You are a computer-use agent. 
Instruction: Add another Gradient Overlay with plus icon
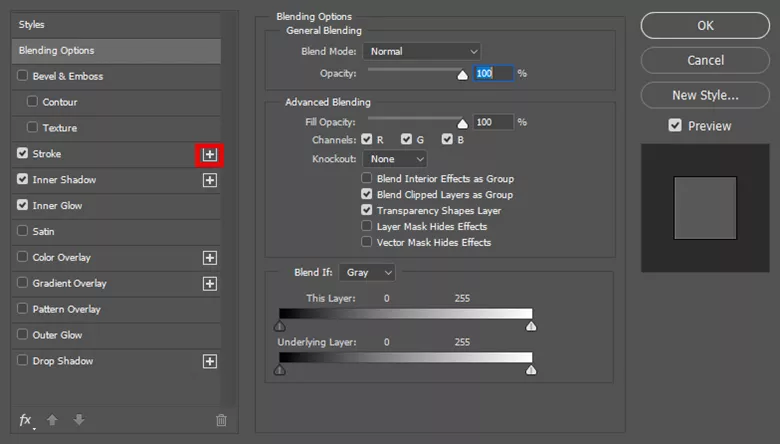tap(209, 284)
